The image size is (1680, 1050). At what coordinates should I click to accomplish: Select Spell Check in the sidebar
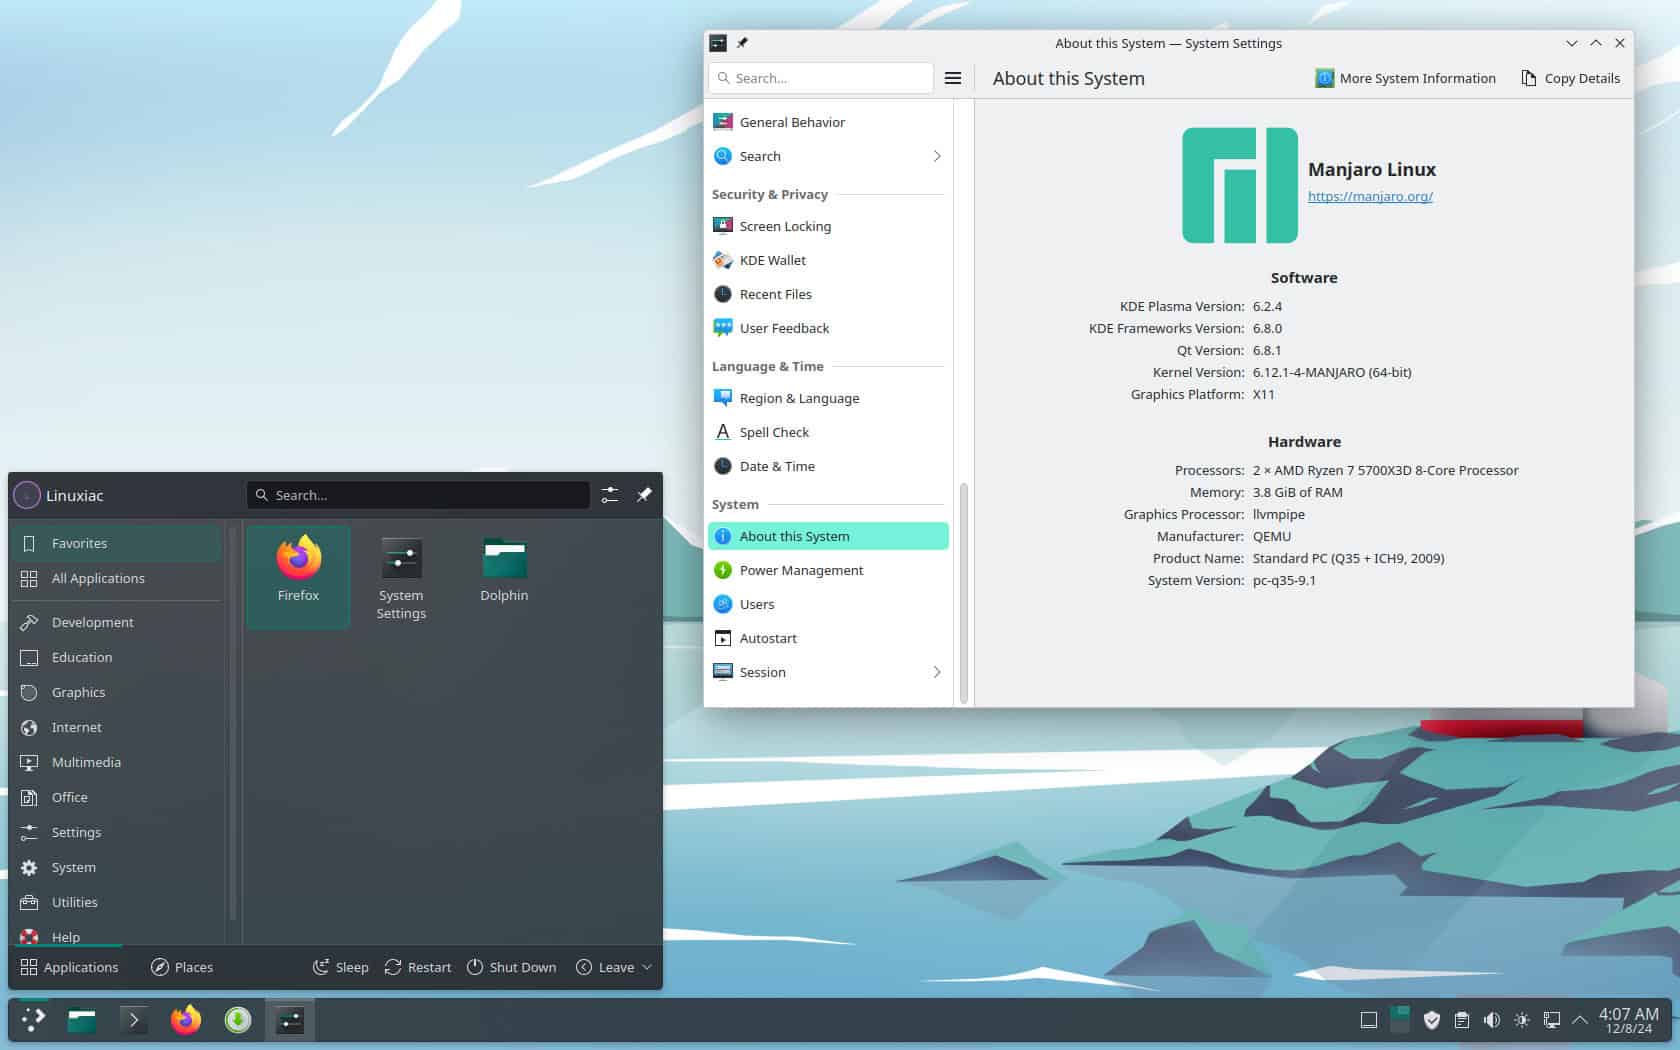click(773, 432)
